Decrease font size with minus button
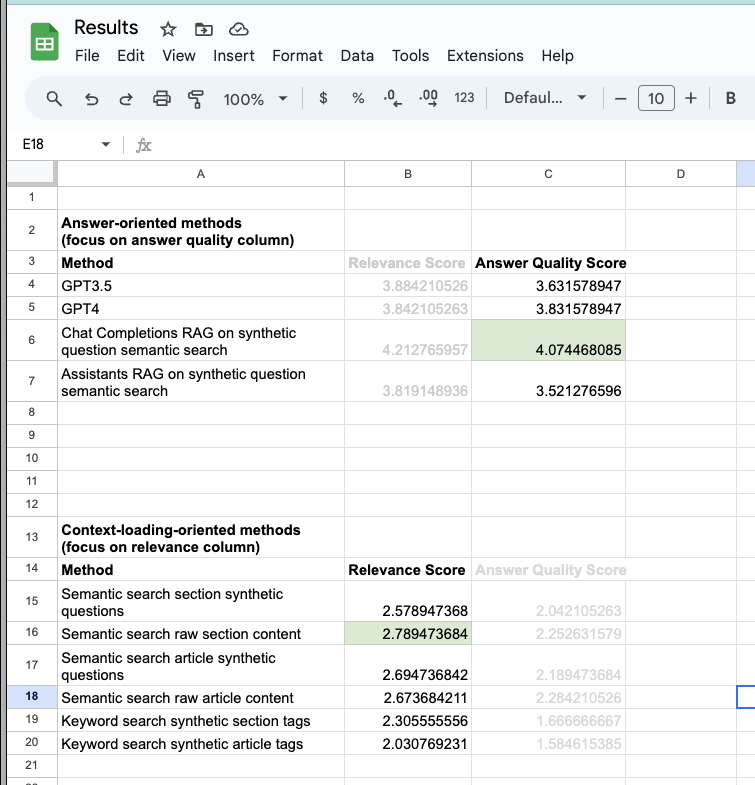This screenshot has height=785, width=755. coord(620,98)
